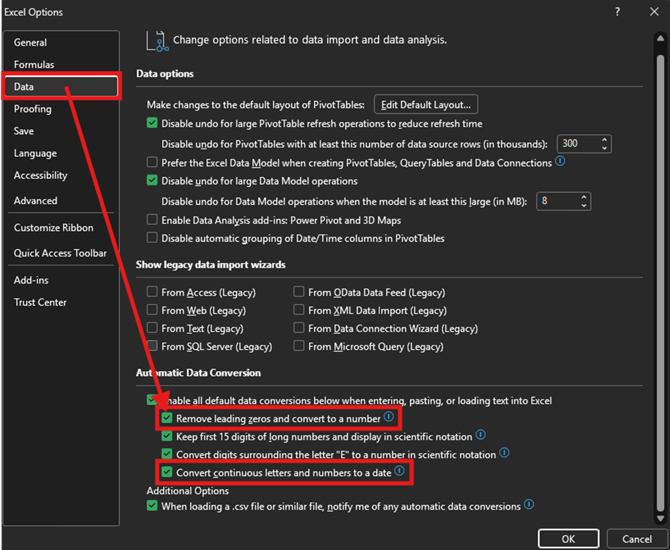Viewport: 670px width, 550px height.
Task: Increase the PivotTable data source rows spinner
Action: coord(603,139)
